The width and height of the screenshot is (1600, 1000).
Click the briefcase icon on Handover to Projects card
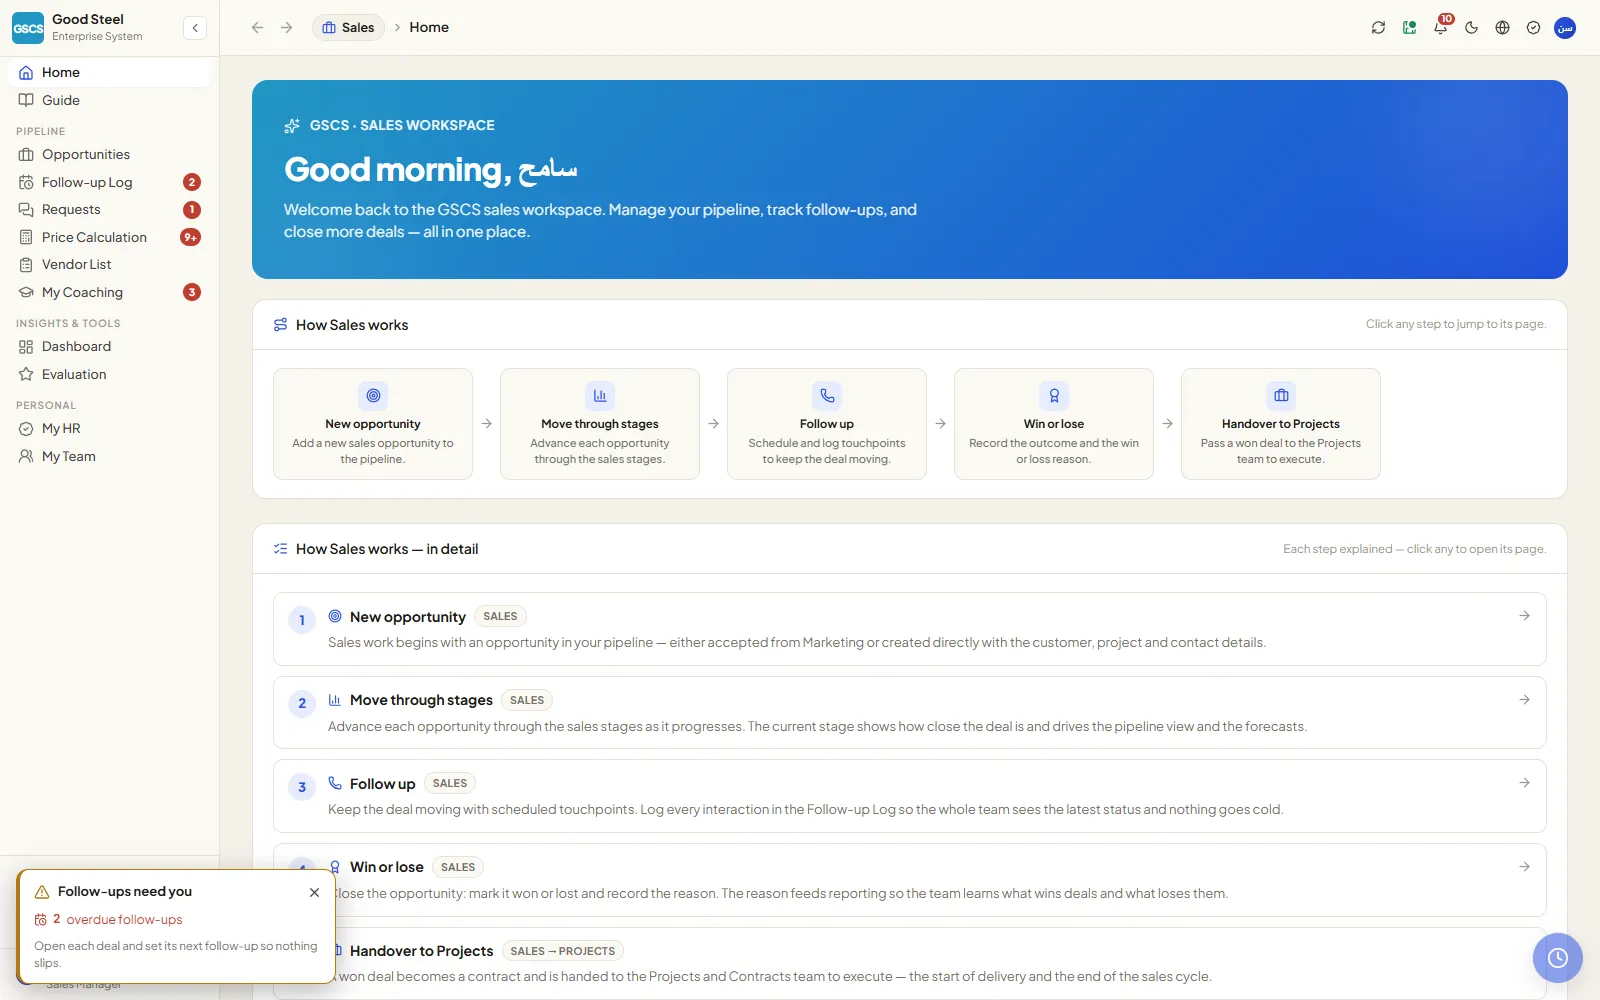(1281, 395)
